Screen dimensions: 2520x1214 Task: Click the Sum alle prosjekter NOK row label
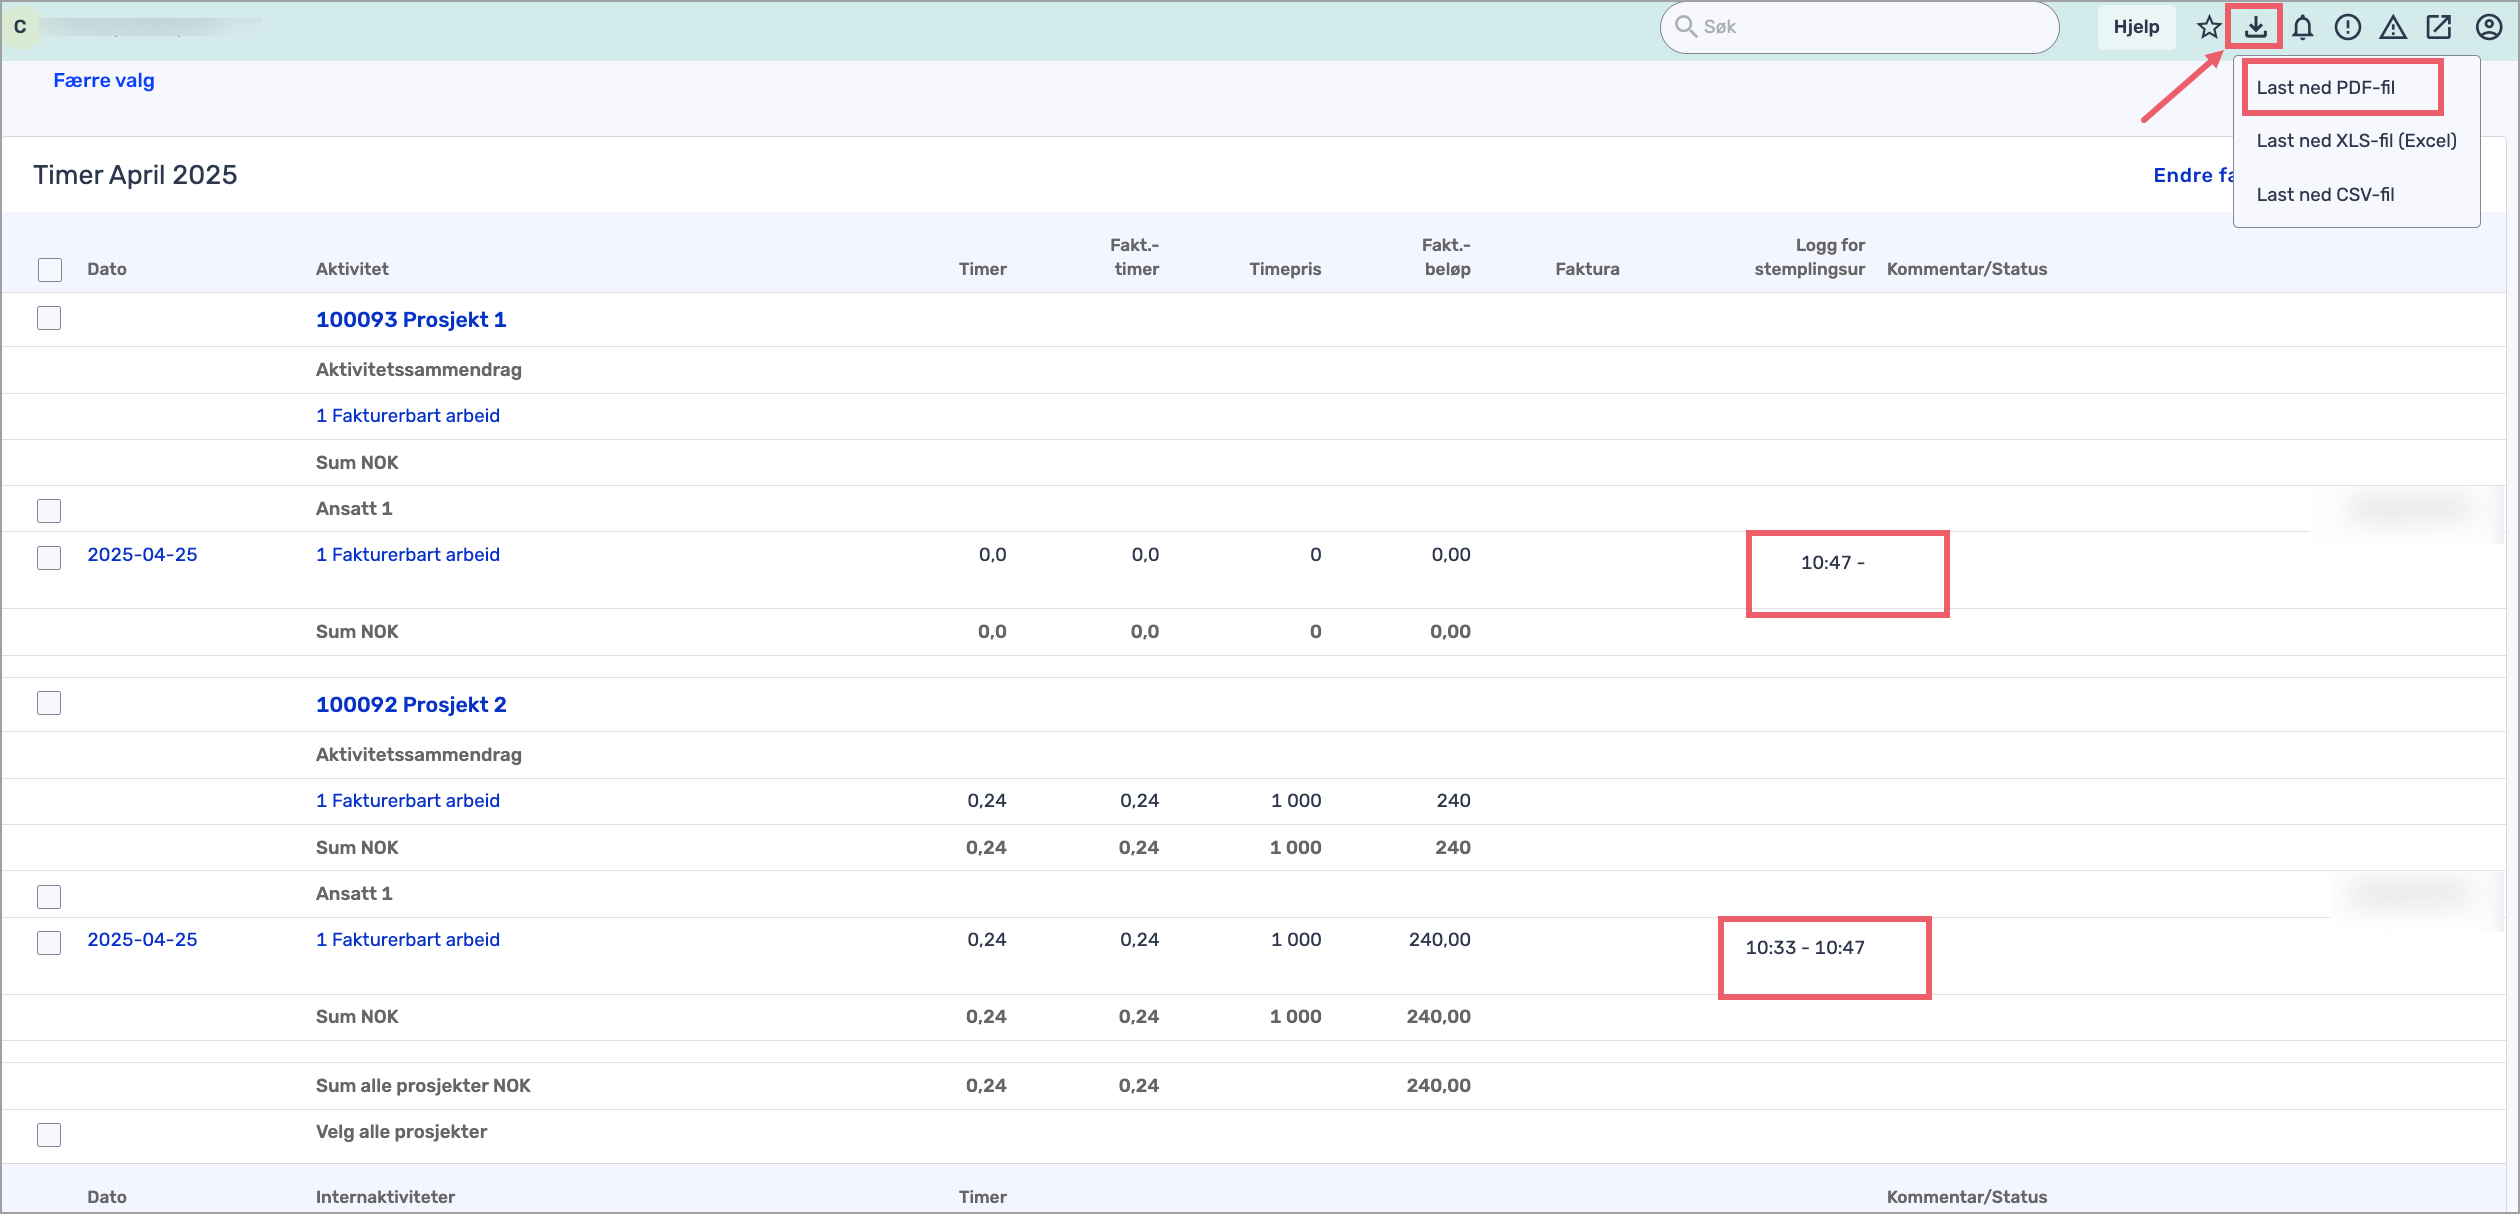point(423,1086)
